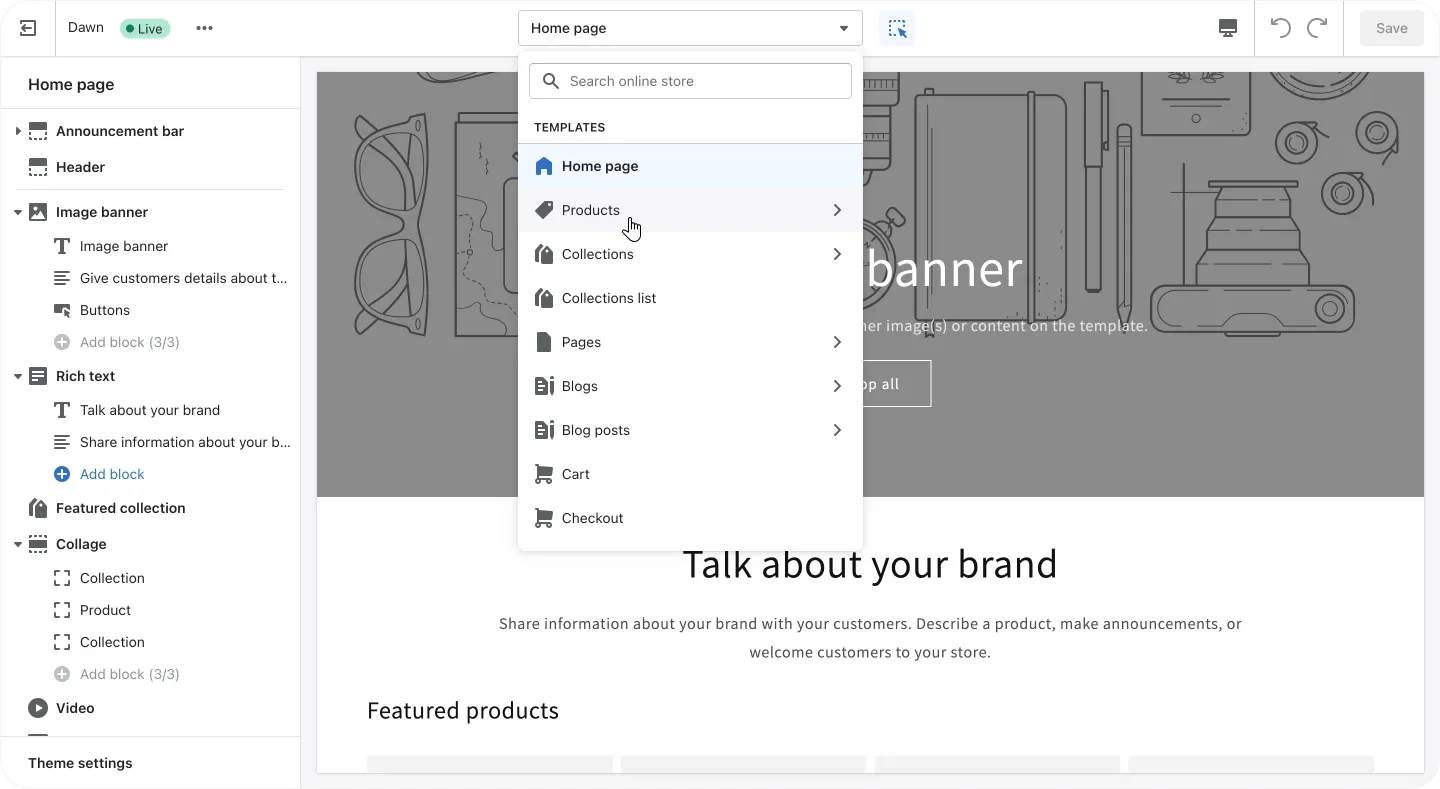Undo the last change
The image size is (1440, 789).
(1281, 28)
